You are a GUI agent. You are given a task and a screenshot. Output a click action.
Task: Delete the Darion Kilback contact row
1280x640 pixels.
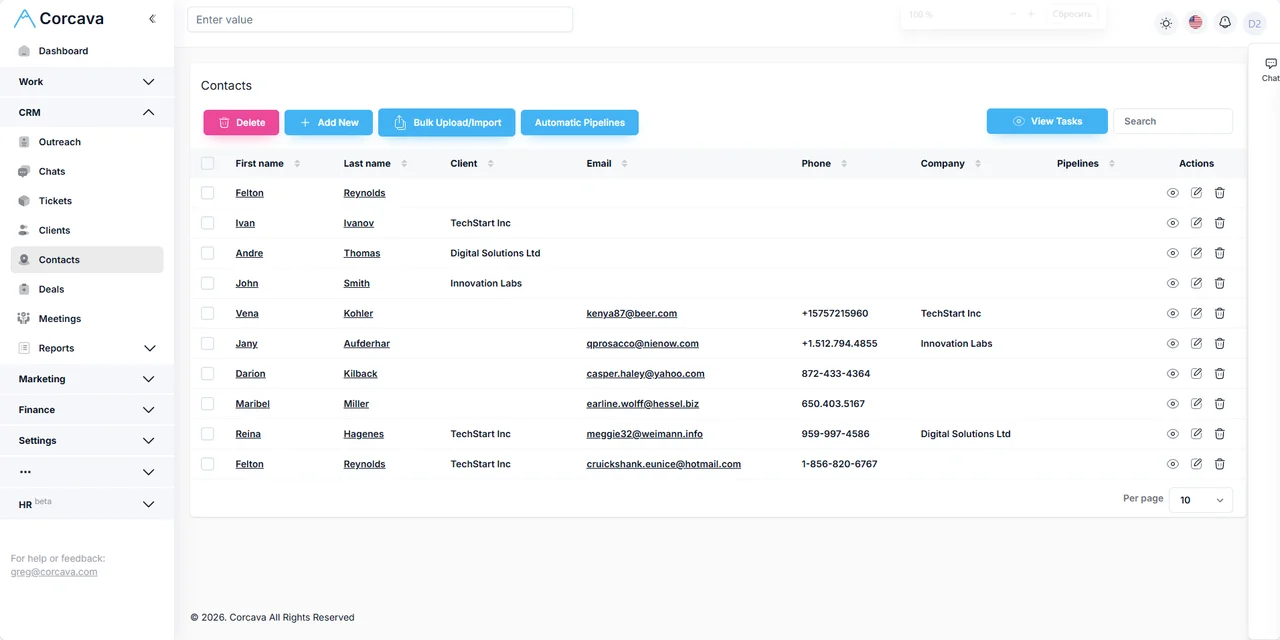(x=1220, y=373)
